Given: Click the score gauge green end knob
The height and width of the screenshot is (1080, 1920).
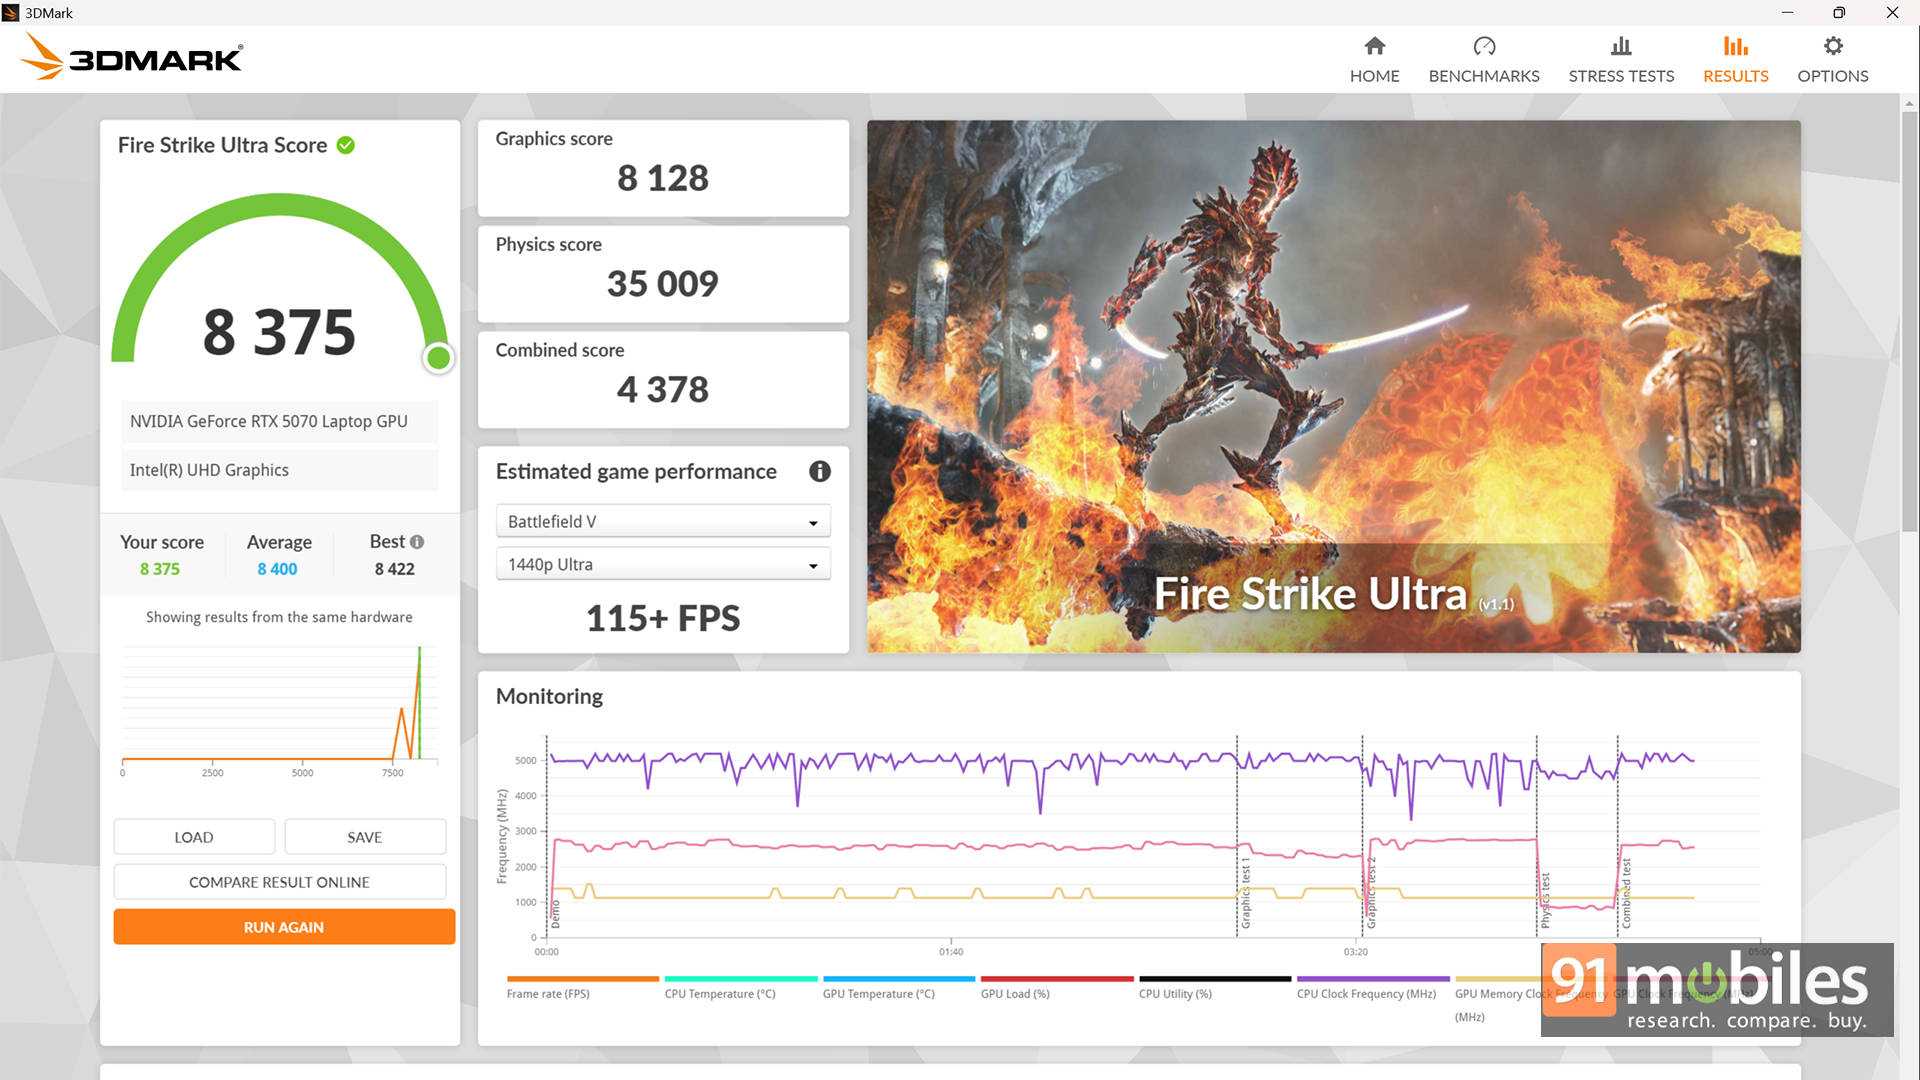Looking at the screenshot, I should tap(438, 358).
